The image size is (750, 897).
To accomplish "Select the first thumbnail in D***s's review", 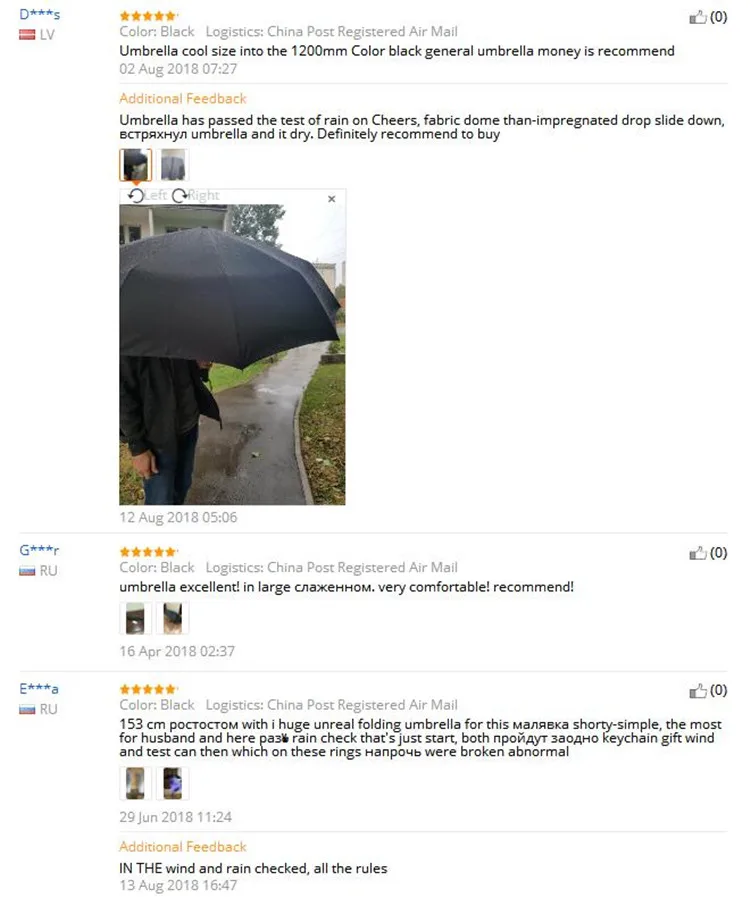I will pos(136,165).
